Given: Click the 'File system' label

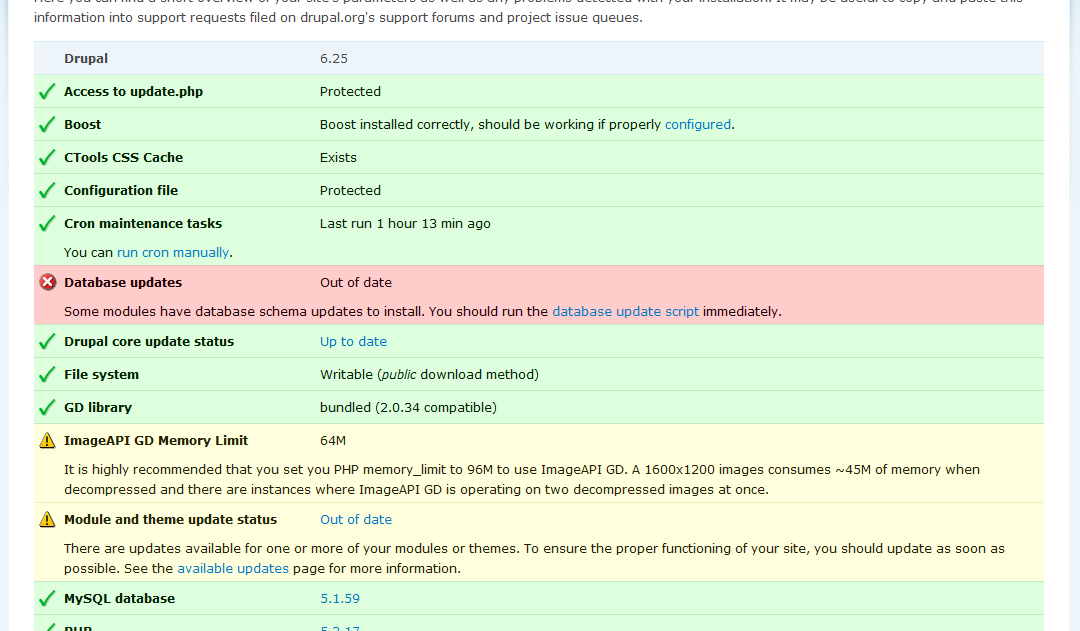Looking at the screenshot, I should click(x=102, y=375).
